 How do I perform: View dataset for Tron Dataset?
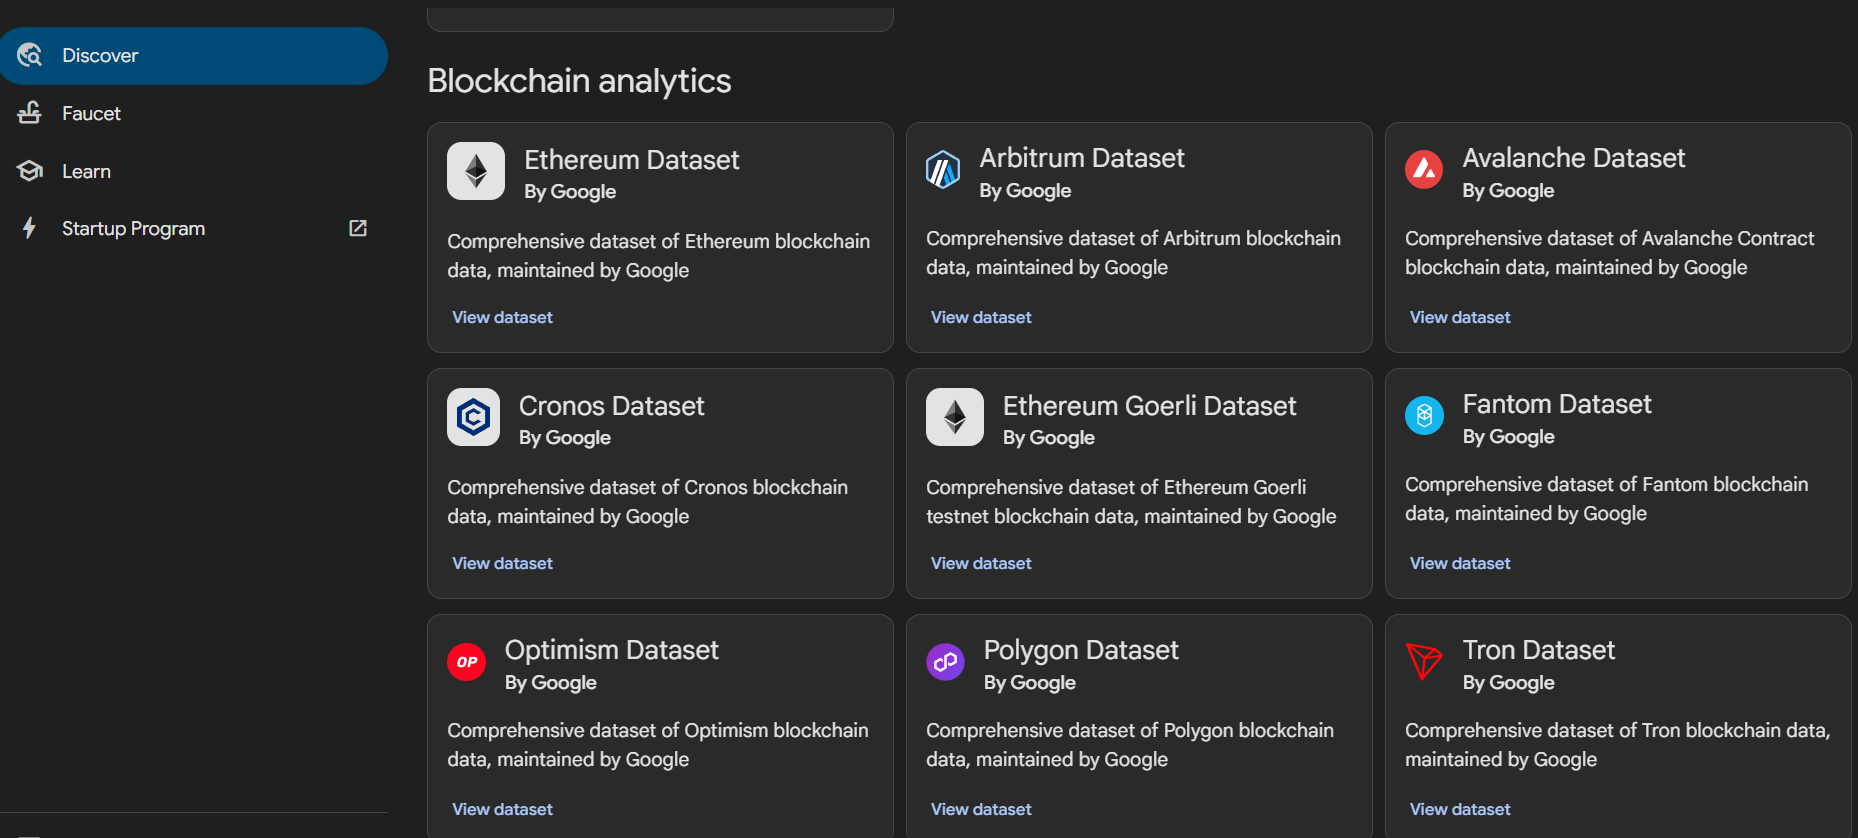click(x=1460, y=809)
